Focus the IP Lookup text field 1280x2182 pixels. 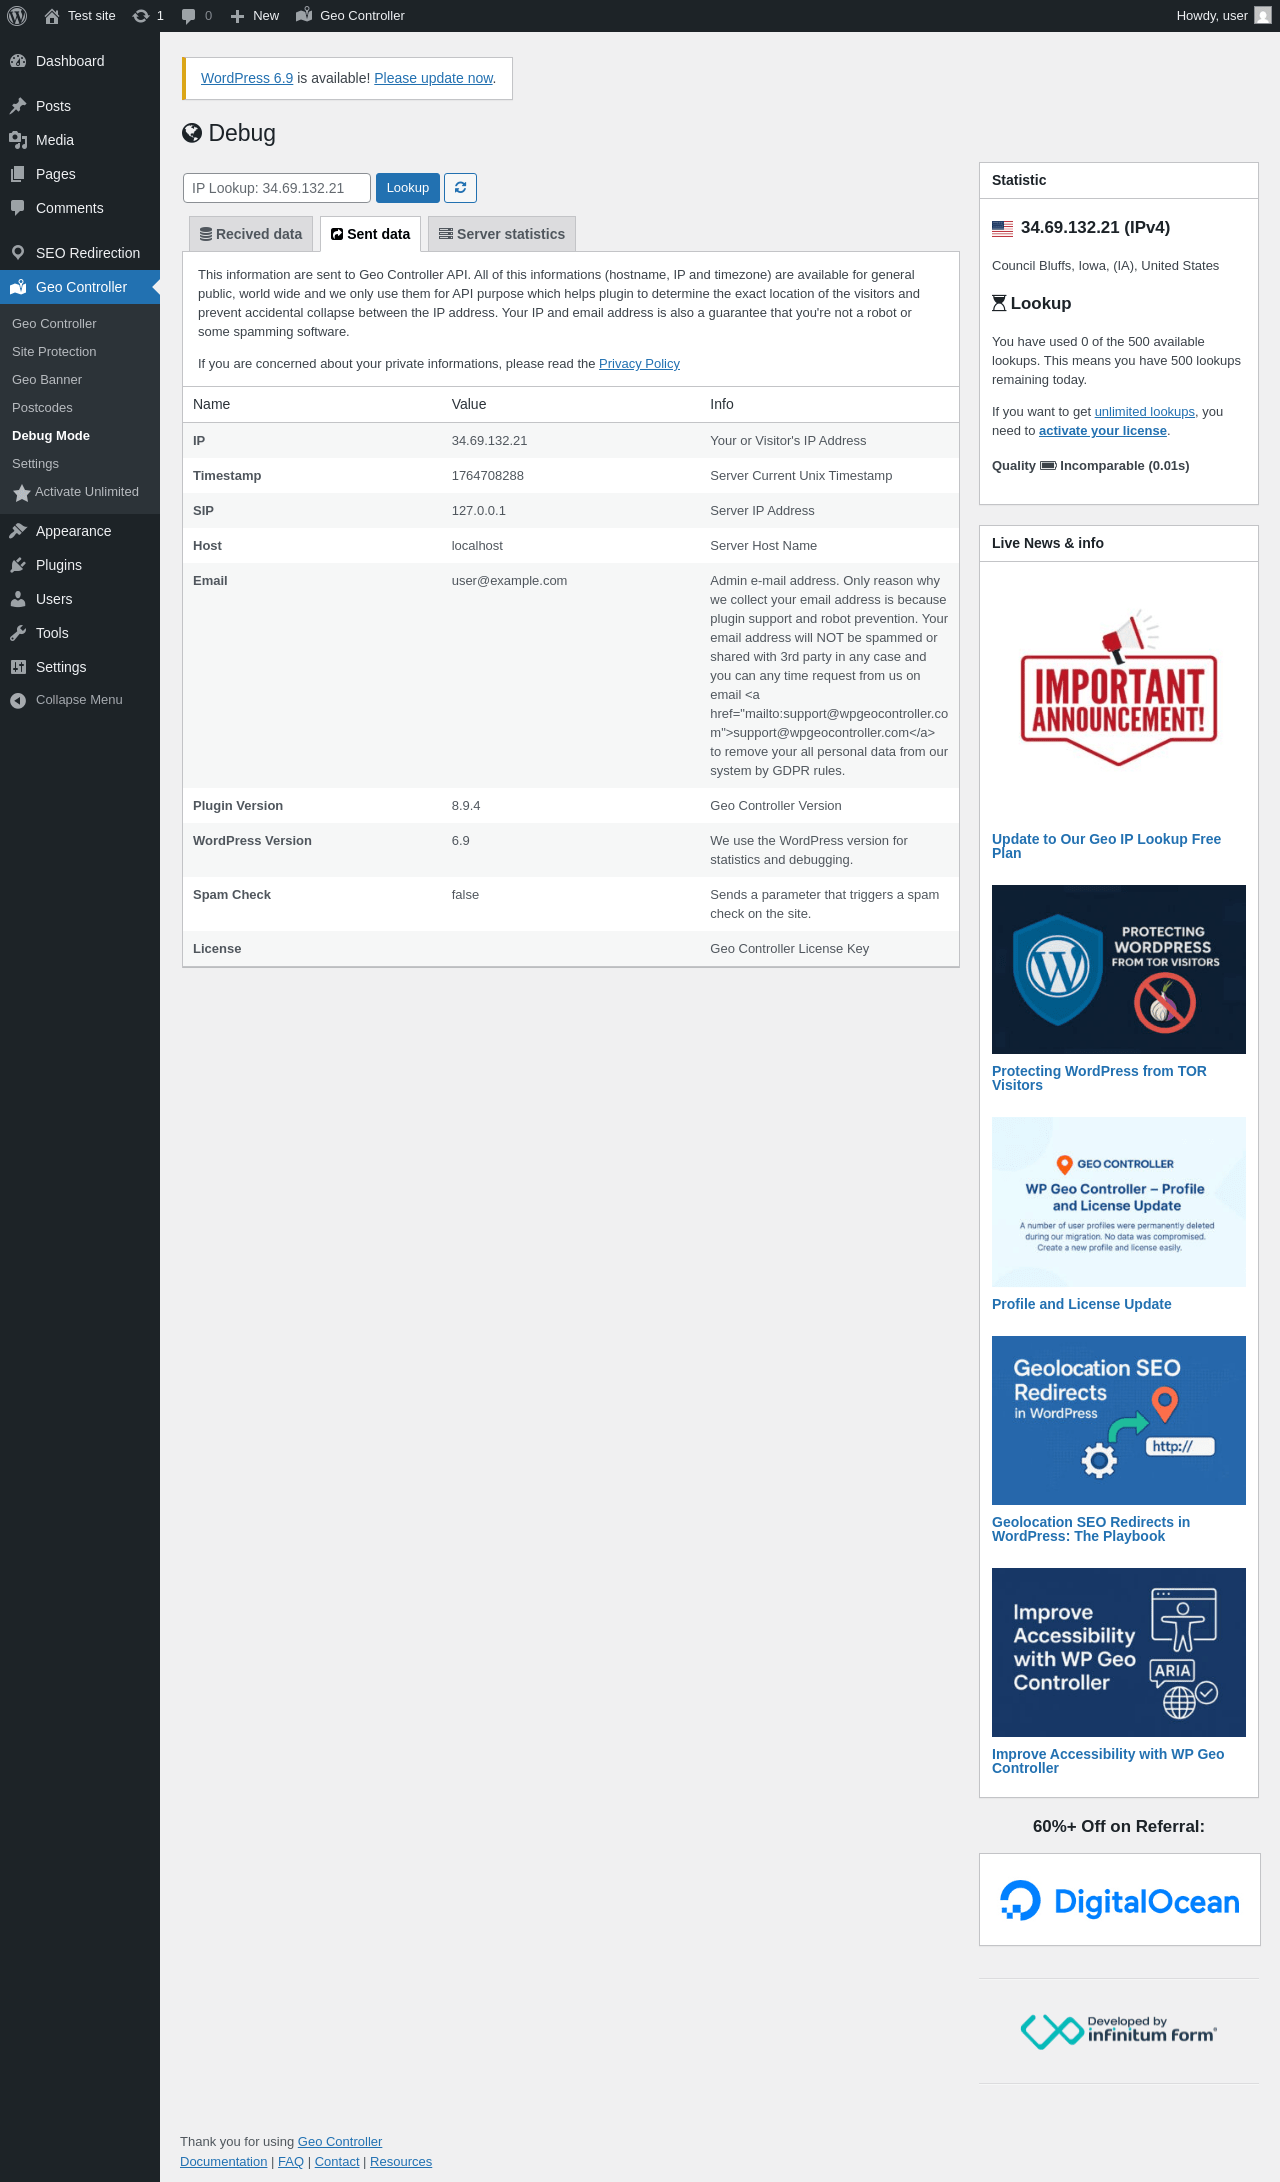[x=276, y=188]
